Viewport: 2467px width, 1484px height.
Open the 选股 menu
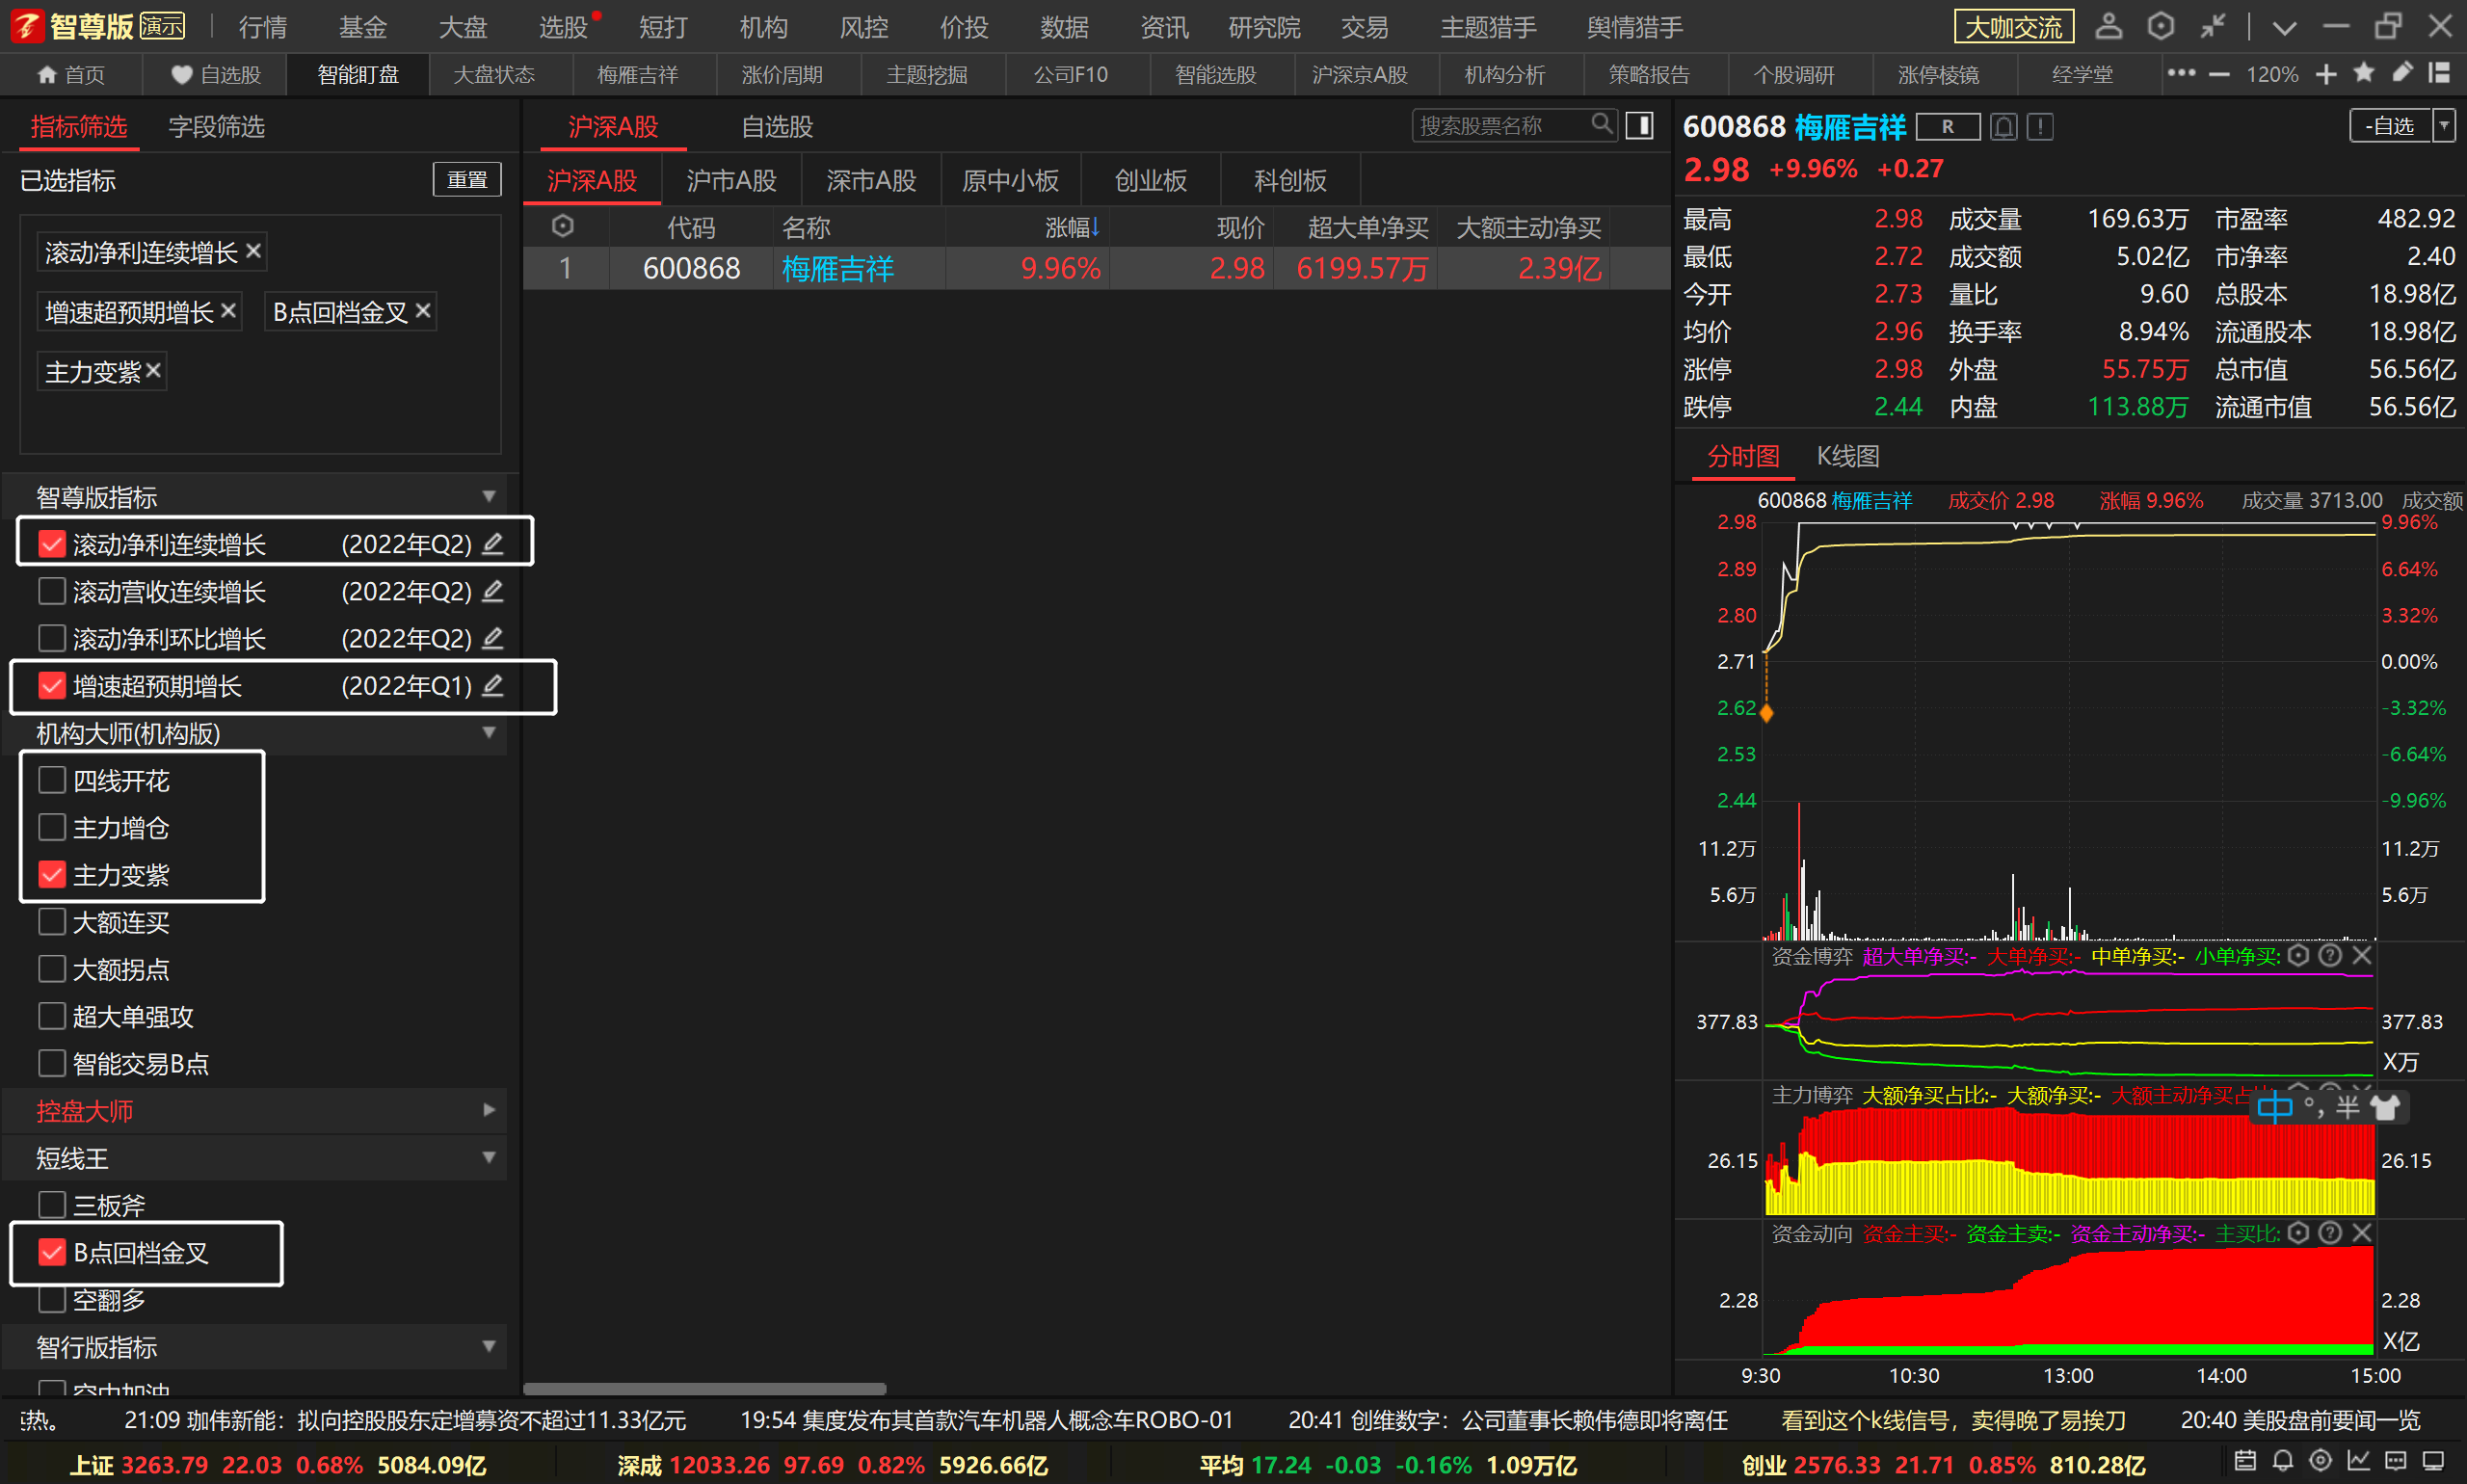tap(563, 27)
